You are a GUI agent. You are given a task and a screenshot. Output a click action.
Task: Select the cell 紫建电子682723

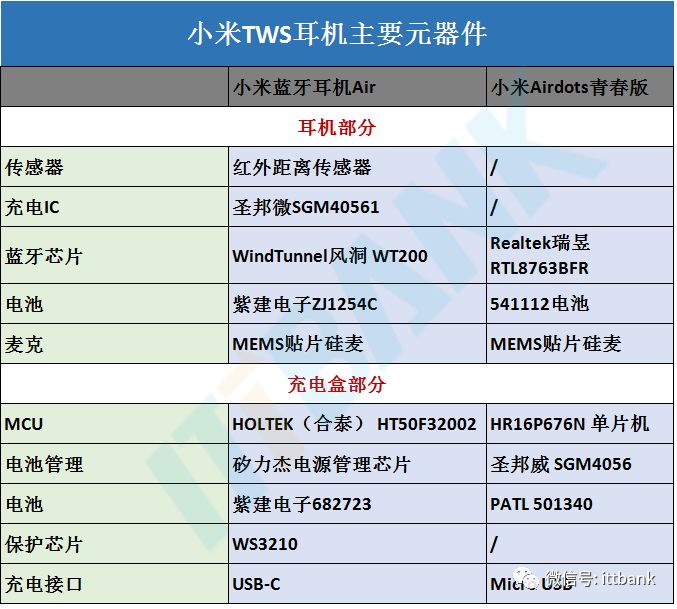click(357, 504)
